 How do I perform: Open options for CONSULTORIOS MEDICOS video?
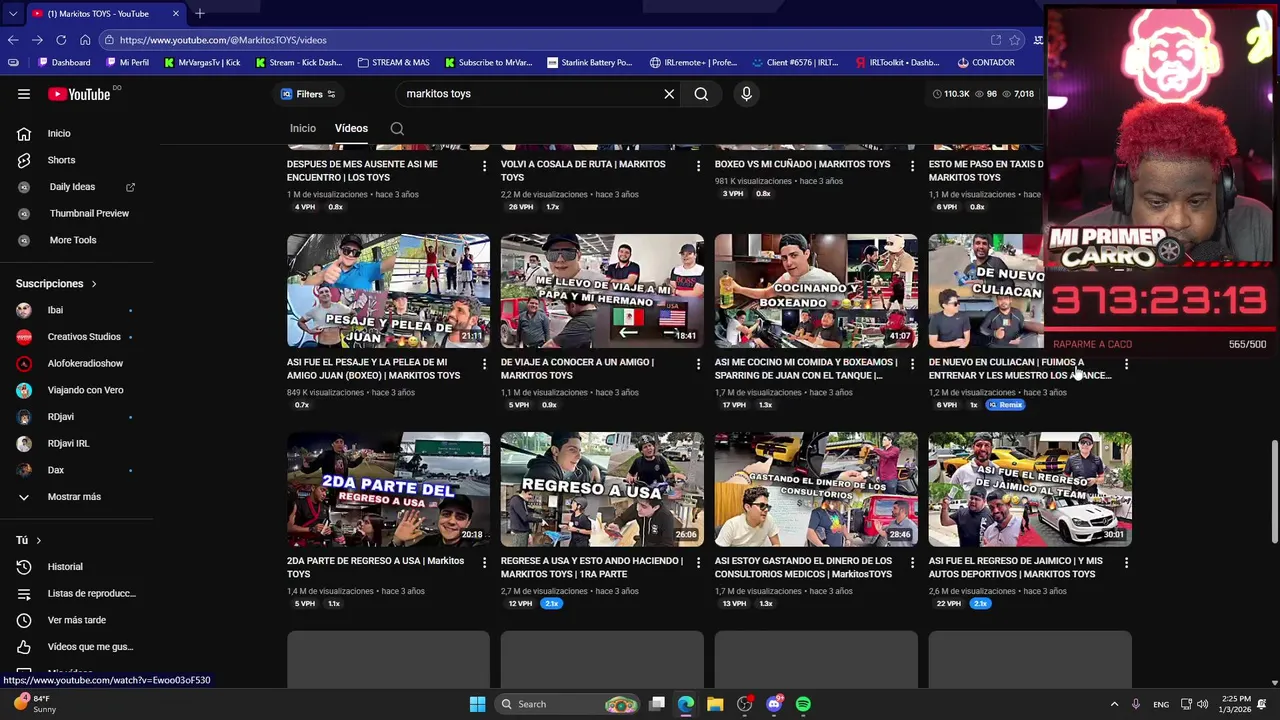(x=912, y=563)
